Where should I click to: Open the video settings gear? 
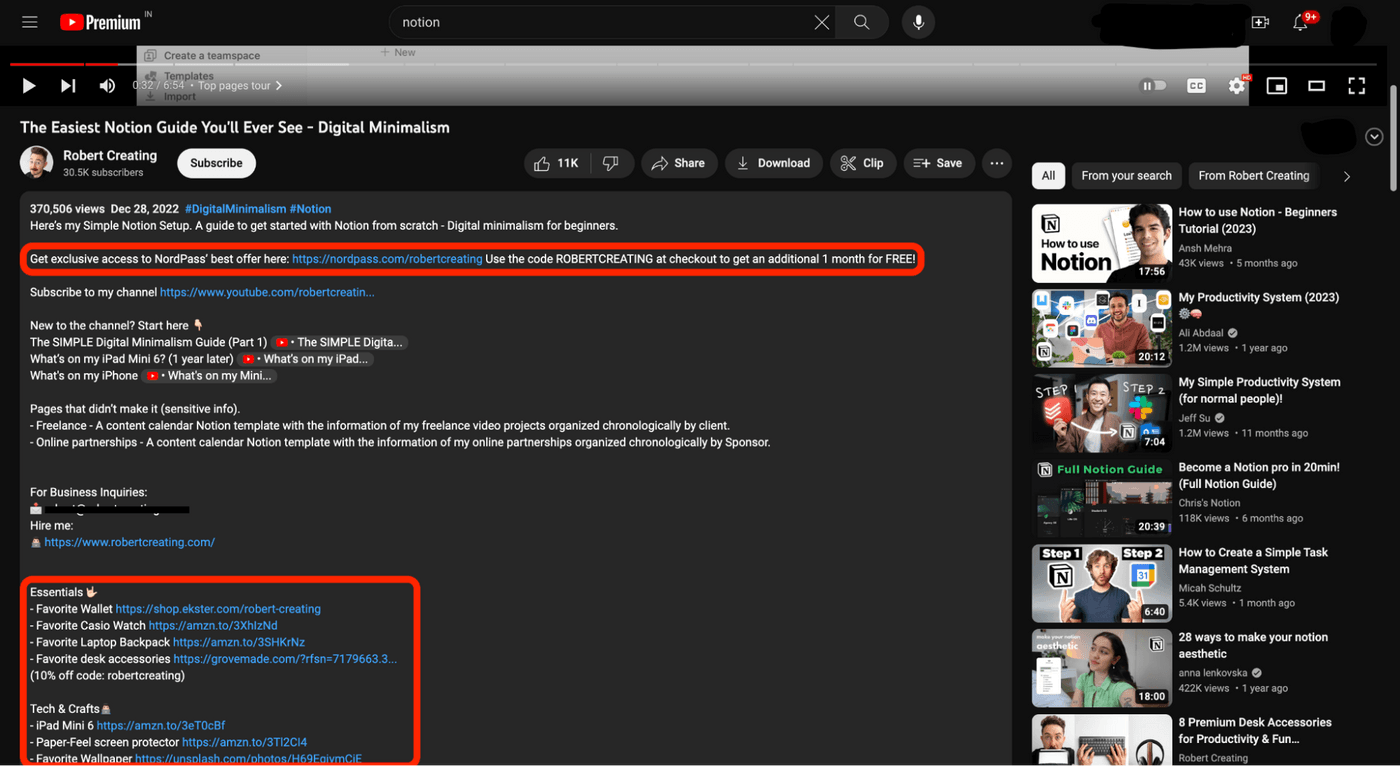click(1237, 86)
